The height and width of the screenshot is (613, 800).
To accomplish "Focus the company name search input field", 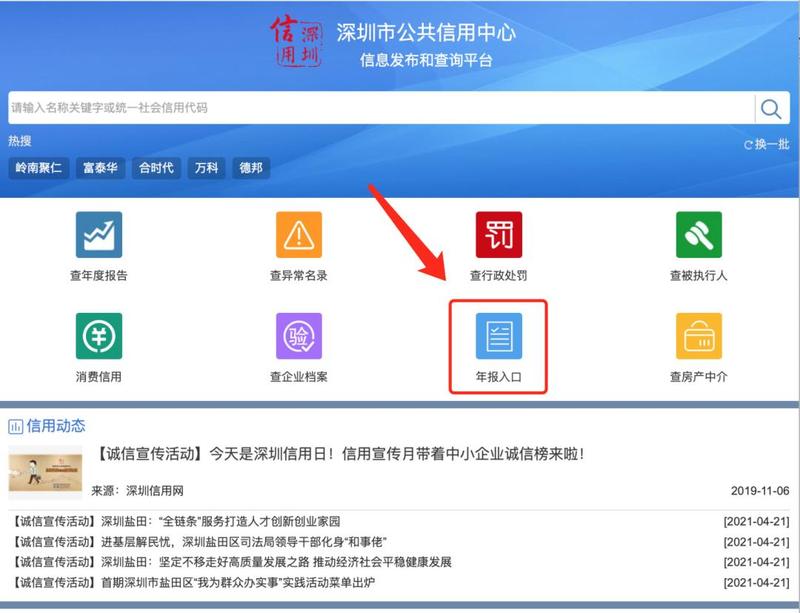I will [380, 108].
